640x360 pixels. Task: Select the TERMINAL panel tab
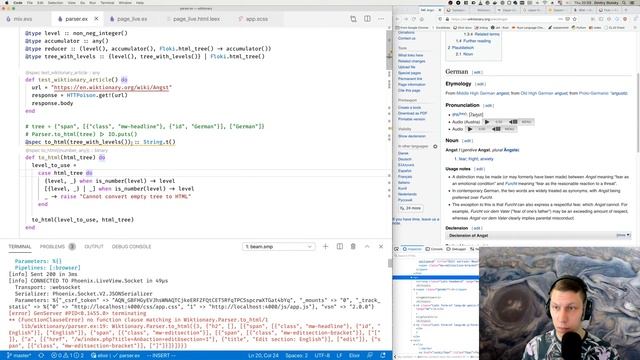20,247
